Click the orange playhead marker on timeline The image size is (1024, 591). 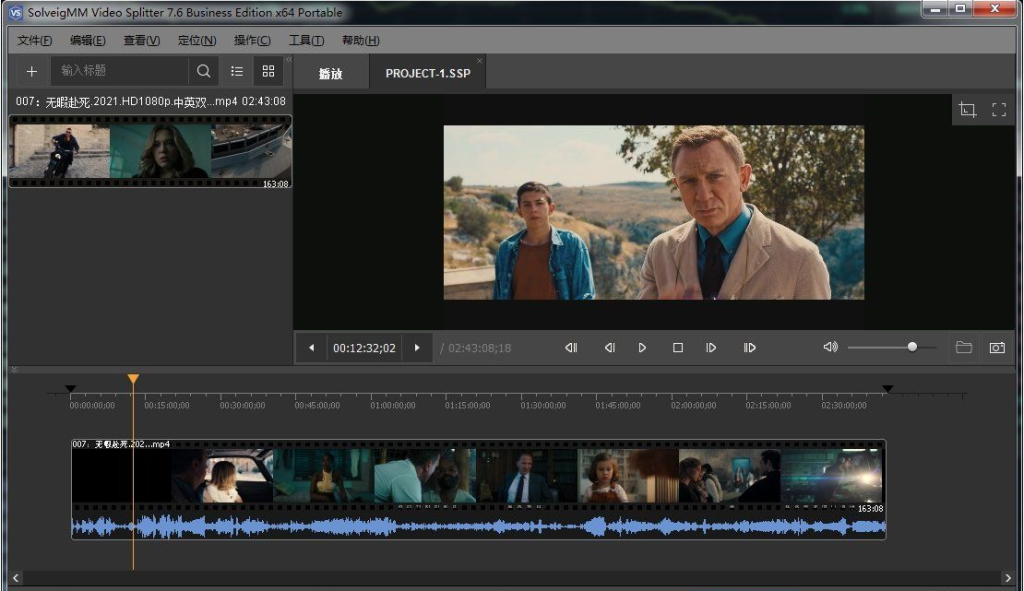[x=133, y=379]
